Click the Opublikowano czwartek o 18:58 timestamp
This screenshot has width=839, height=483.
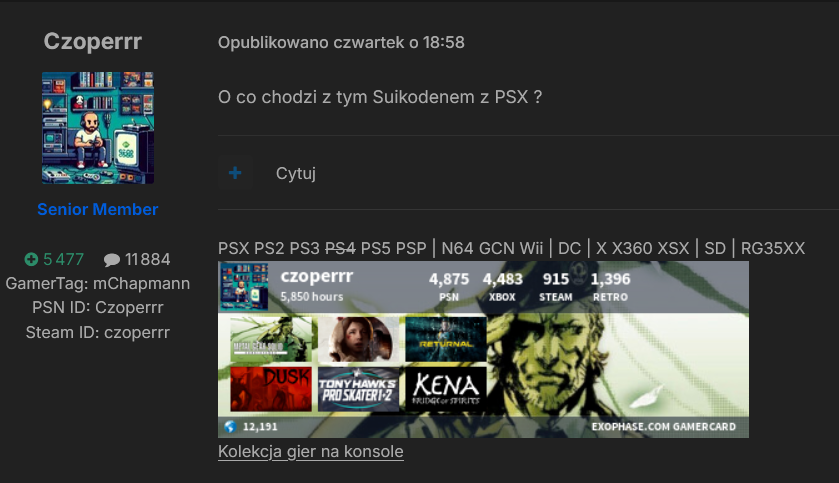point(341,42)
